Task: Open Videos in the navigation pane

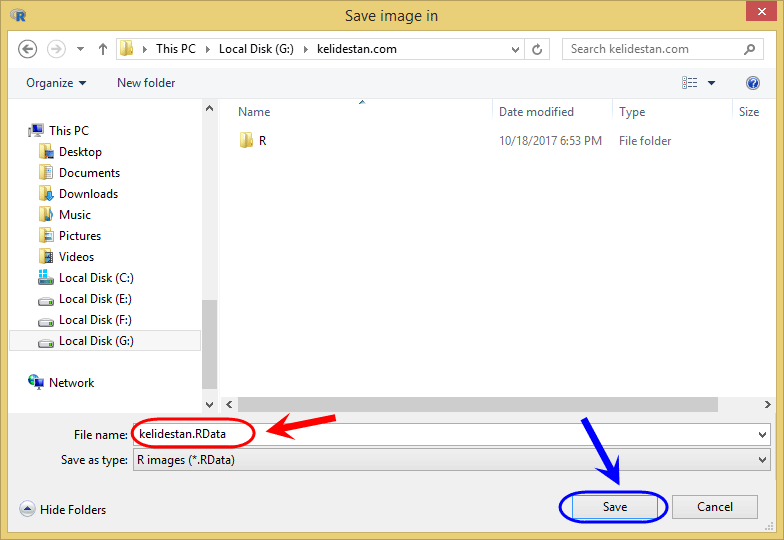Action: click(x=66, y=256)
